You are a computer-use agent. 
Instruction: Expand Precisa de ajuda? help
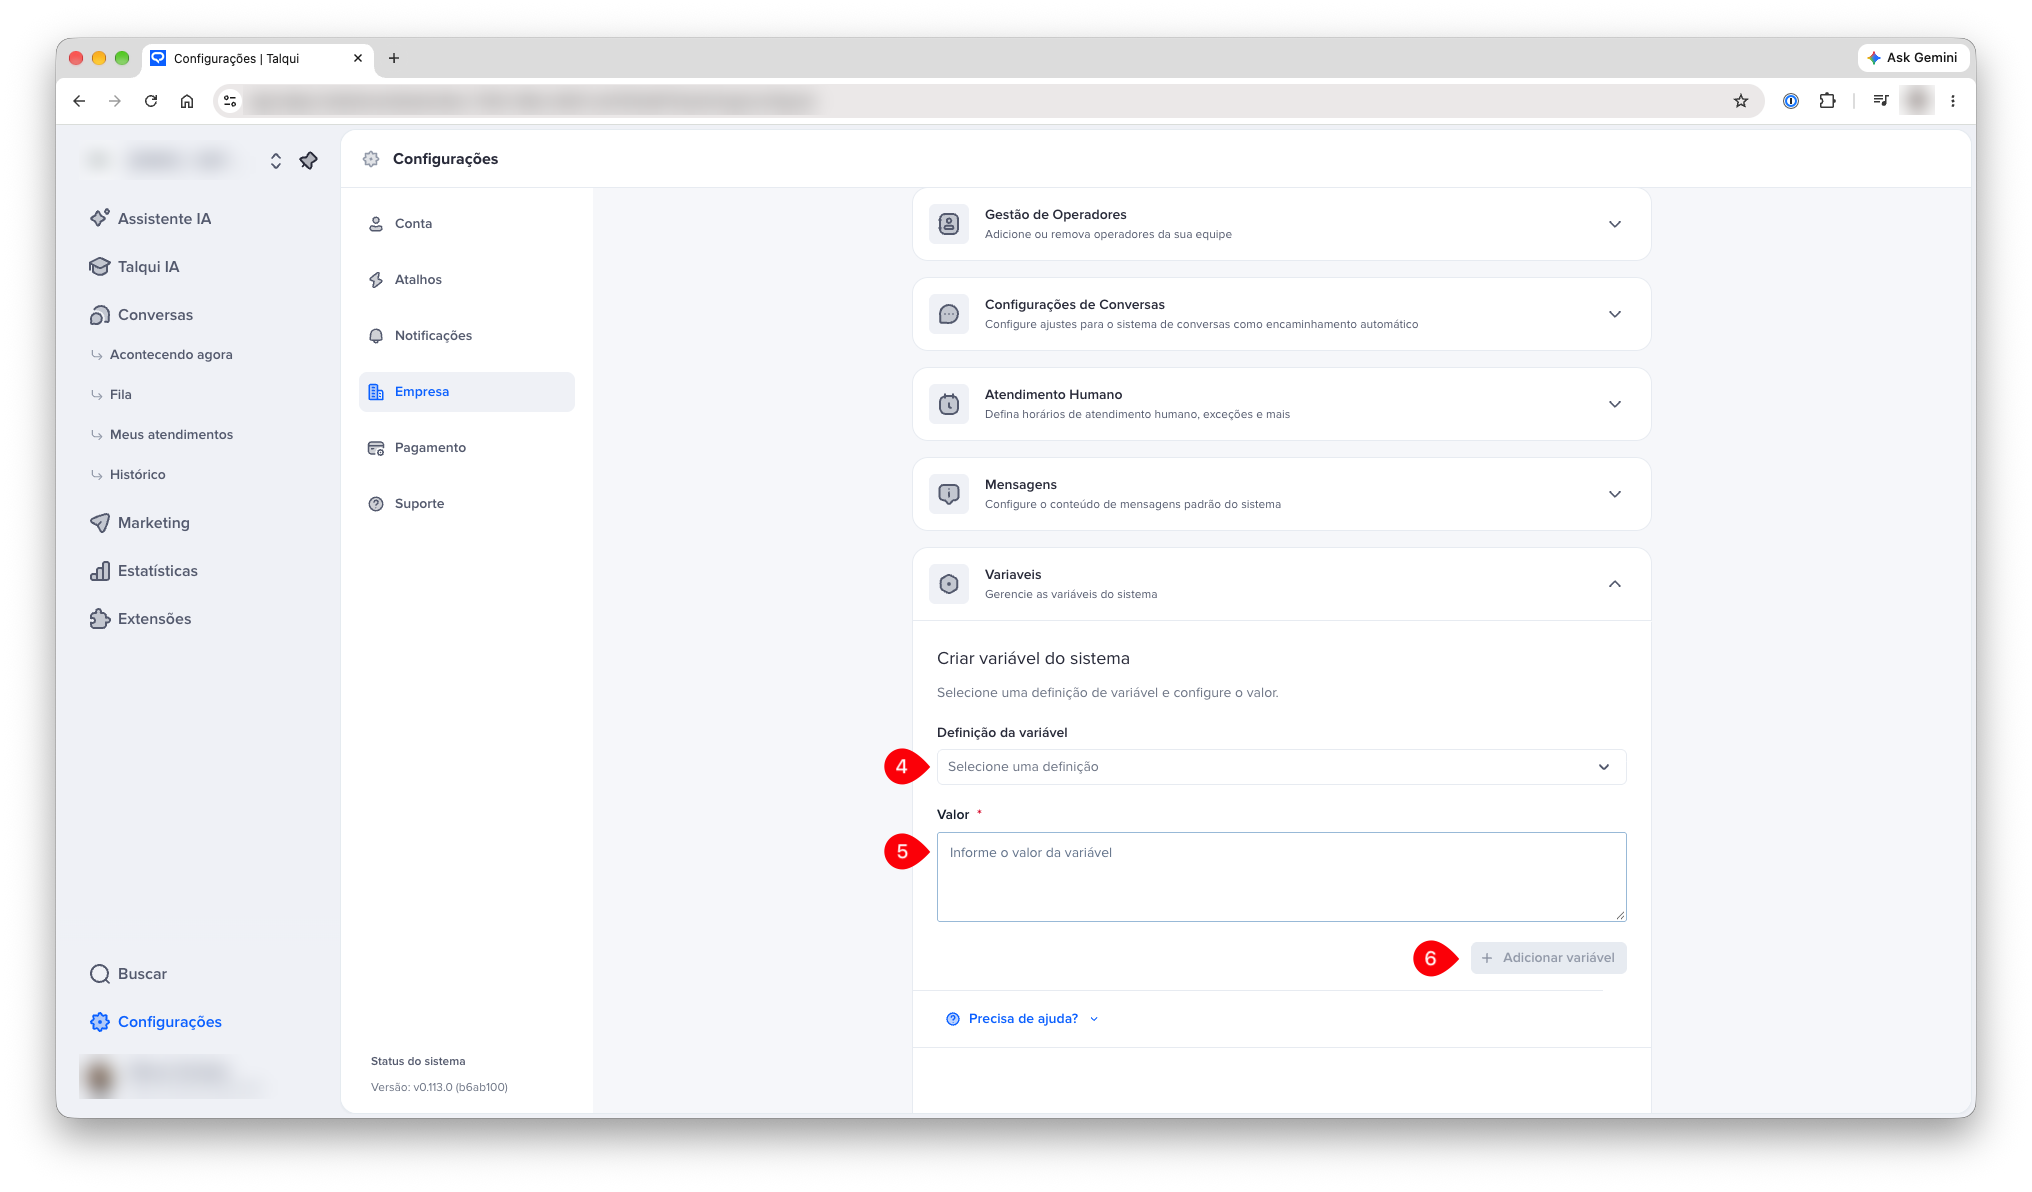(1022, 1019)
